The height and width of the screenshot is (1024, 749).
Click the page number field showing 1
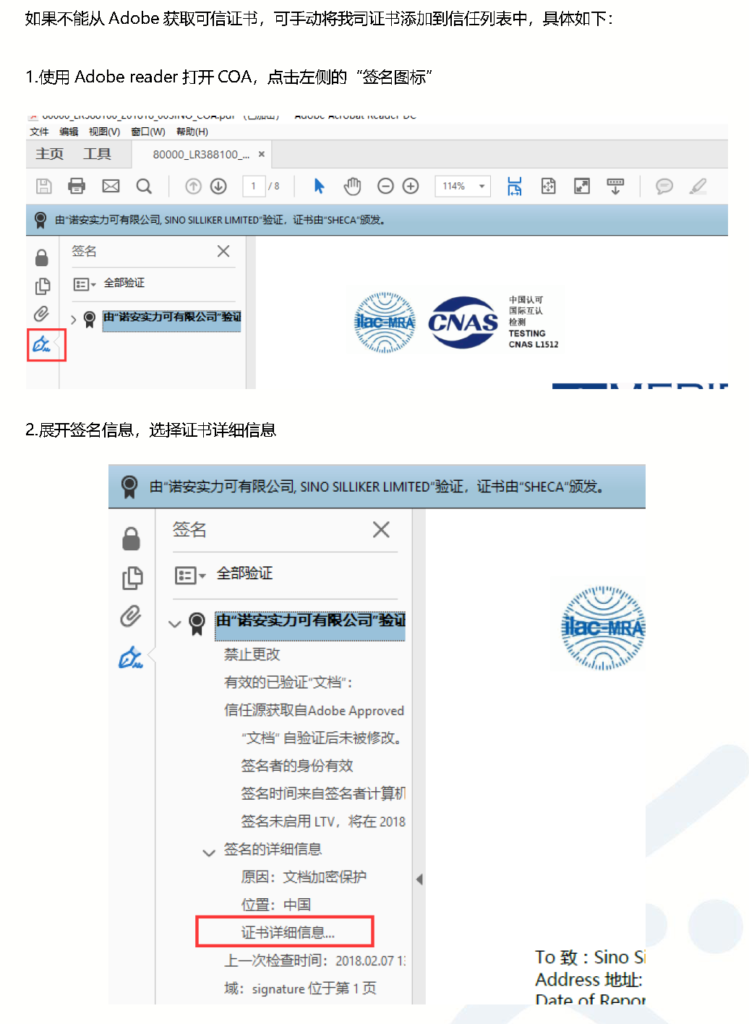point(253,186)
